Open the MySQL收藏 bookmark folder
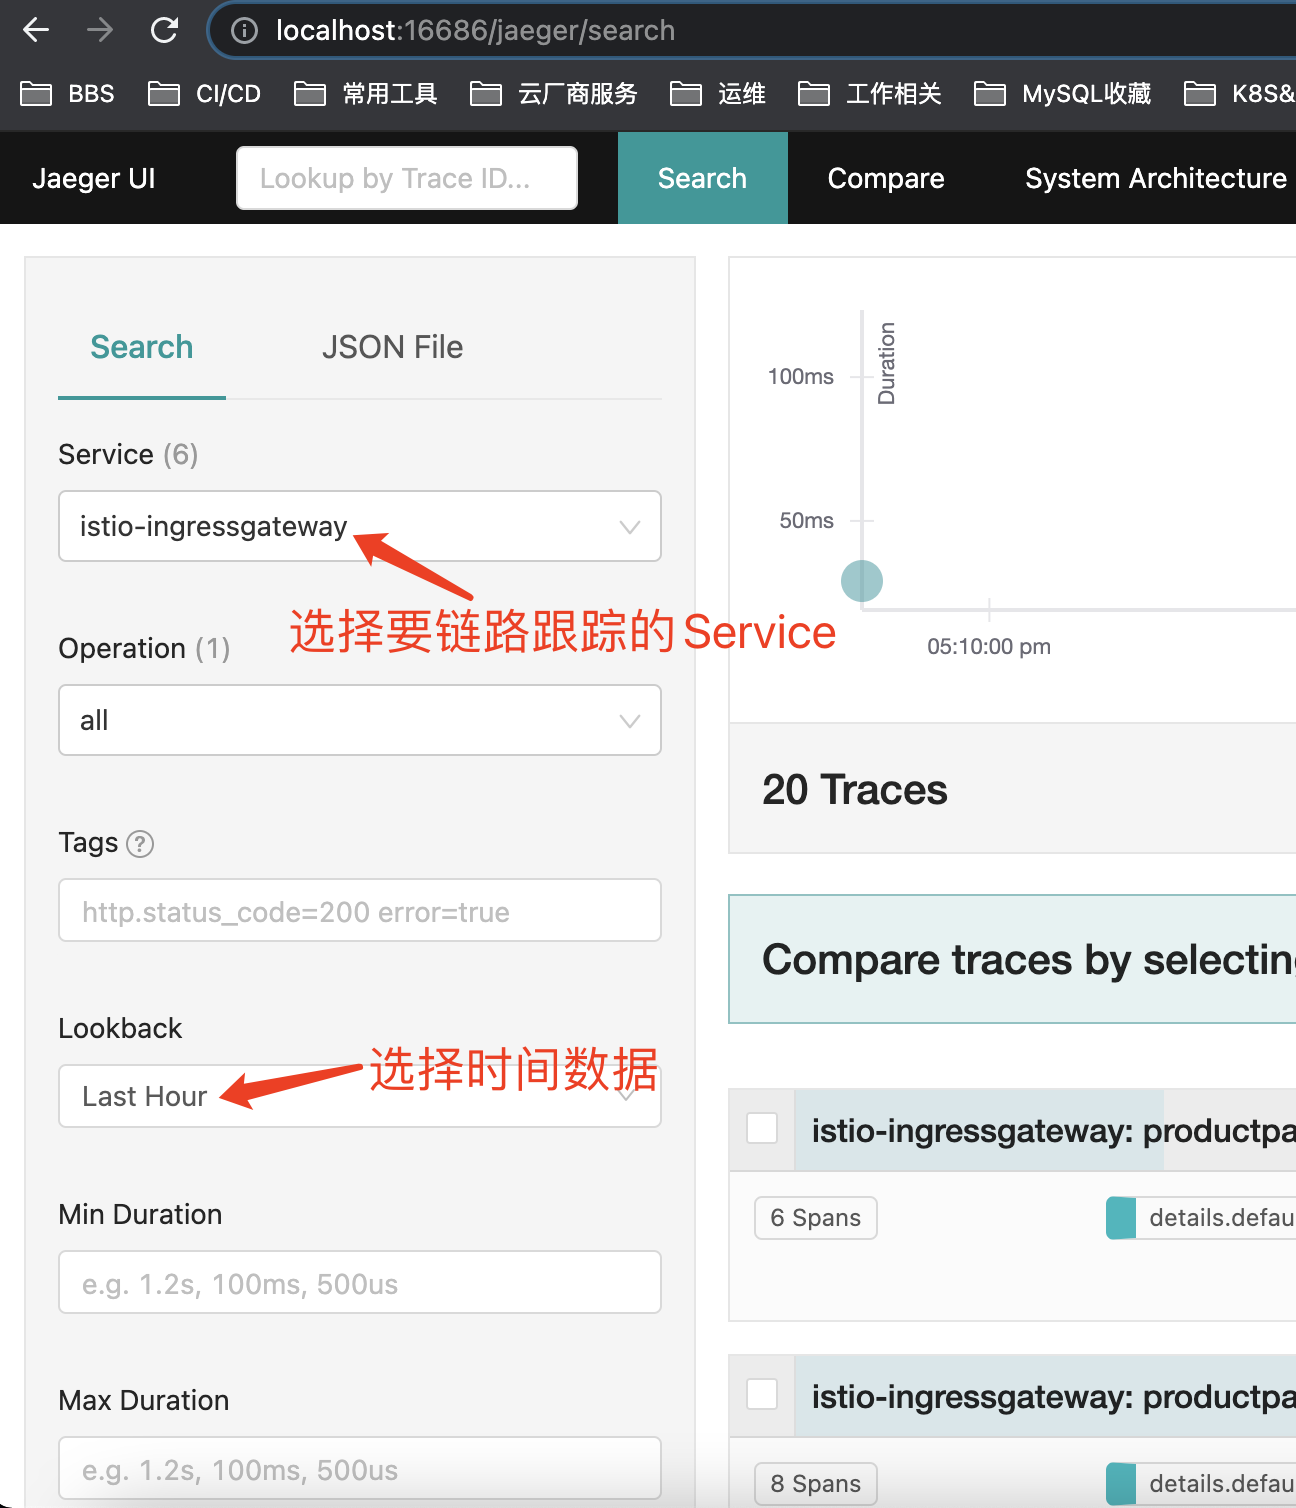The width and height of the screenshot is (1296, 1508). tap(1063, 94)
